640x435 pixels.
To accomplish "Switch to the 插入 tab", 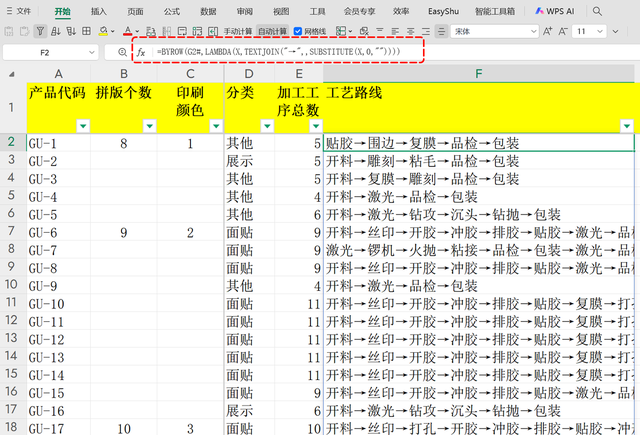I will click(x=99, y=11).
